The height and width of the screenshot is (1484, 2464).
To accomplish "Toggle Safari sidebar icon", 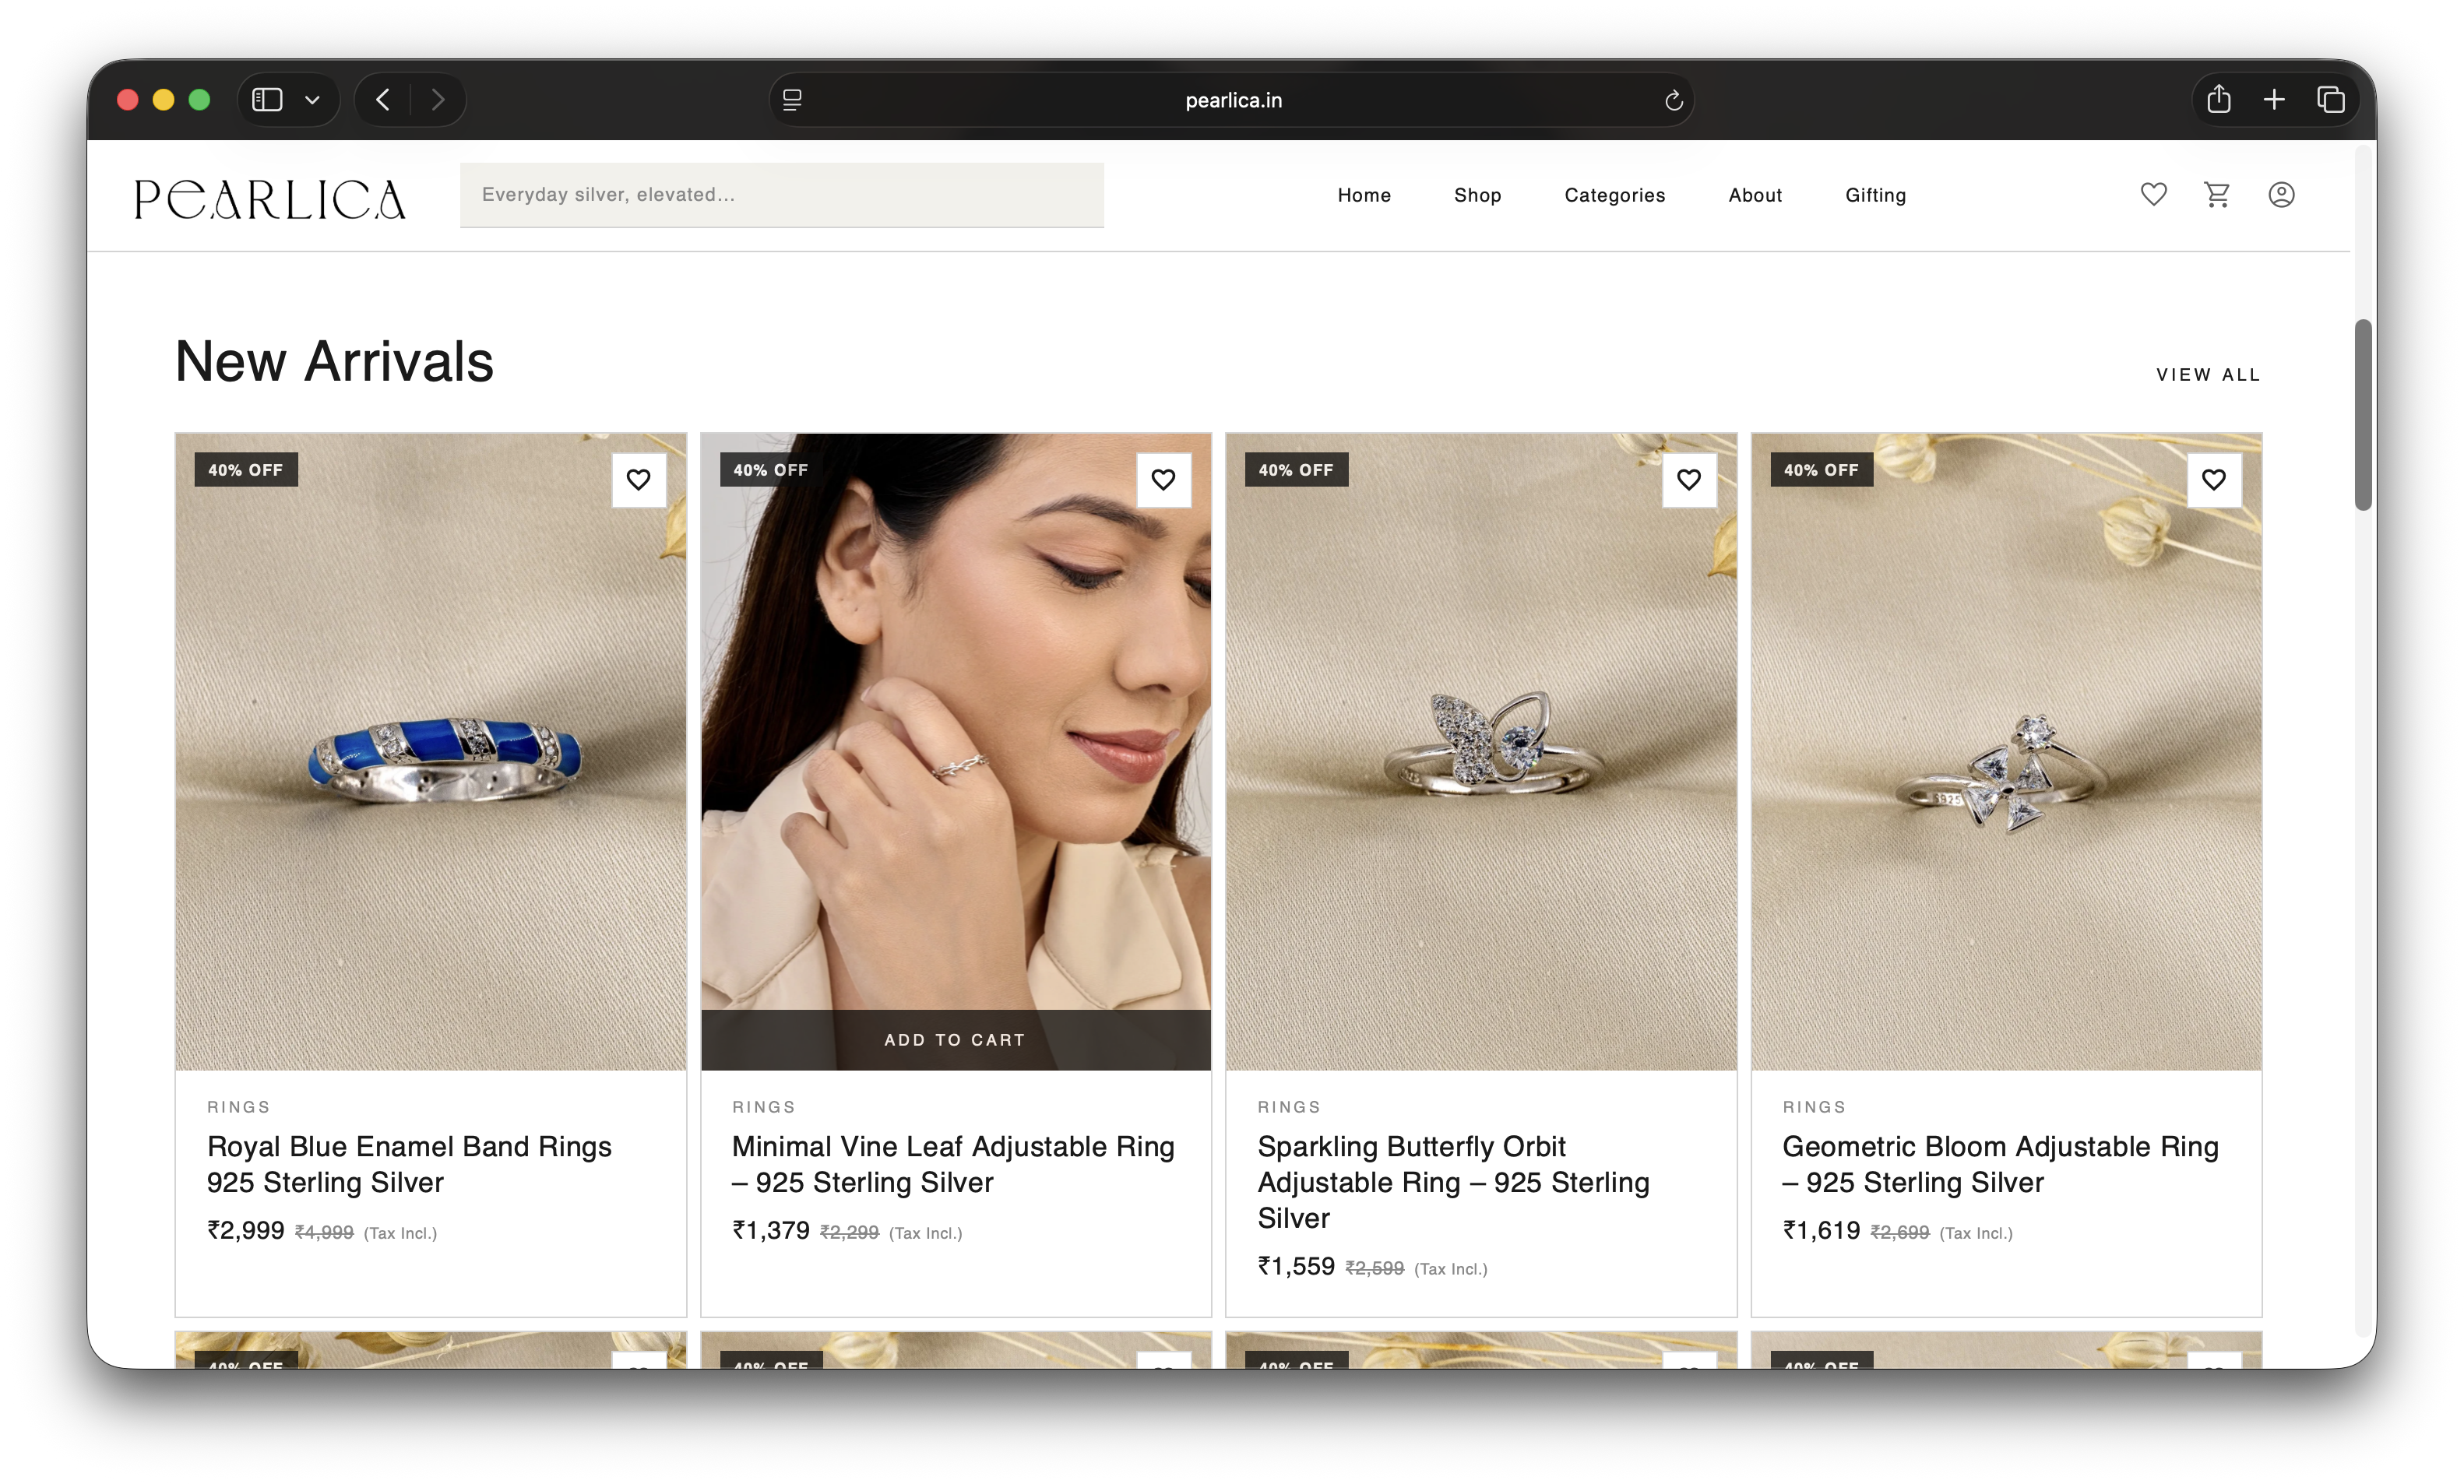I will (267, 99).
